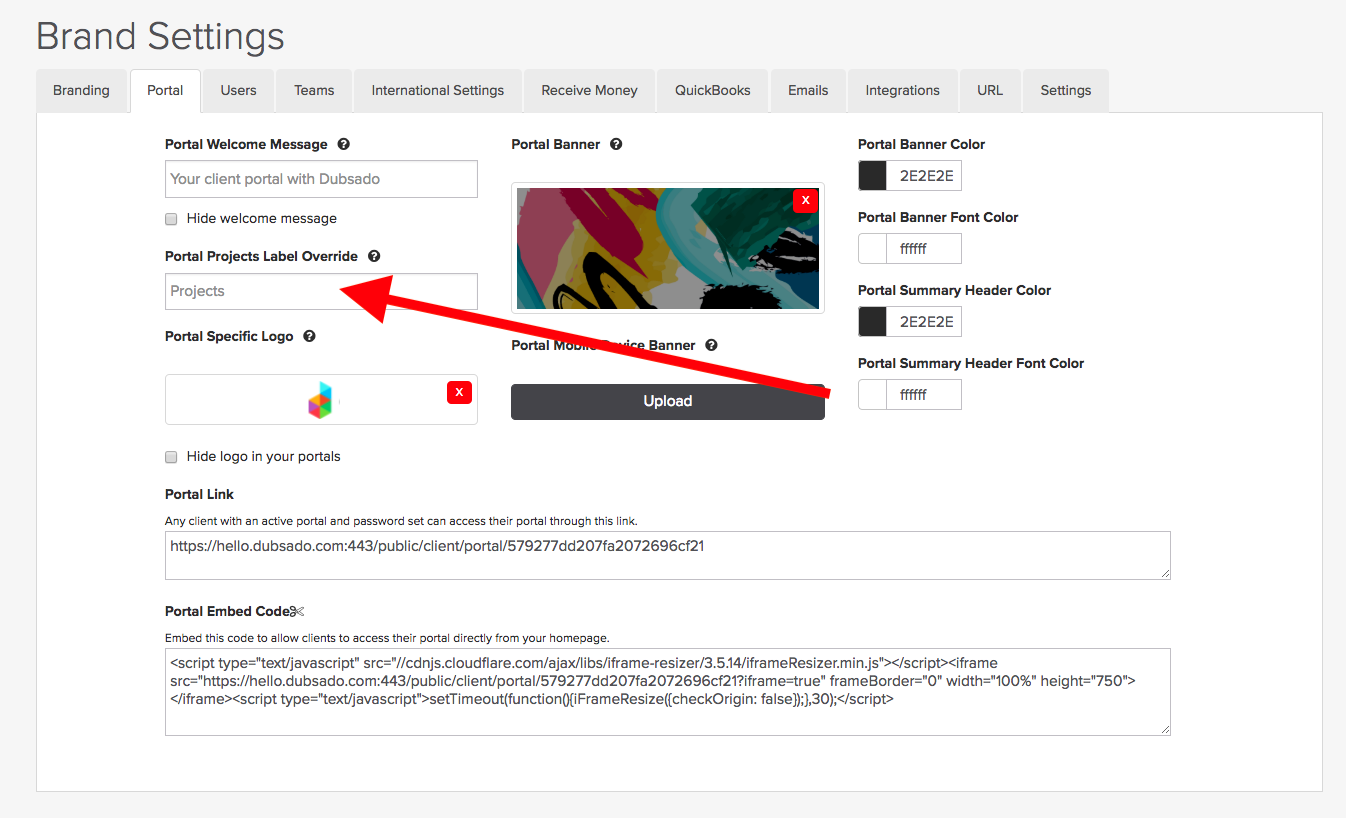Viewport: 1346px width, 818px height.
Task: Click the 'Embed this code to allow clients' description
Action: [387, 638]
